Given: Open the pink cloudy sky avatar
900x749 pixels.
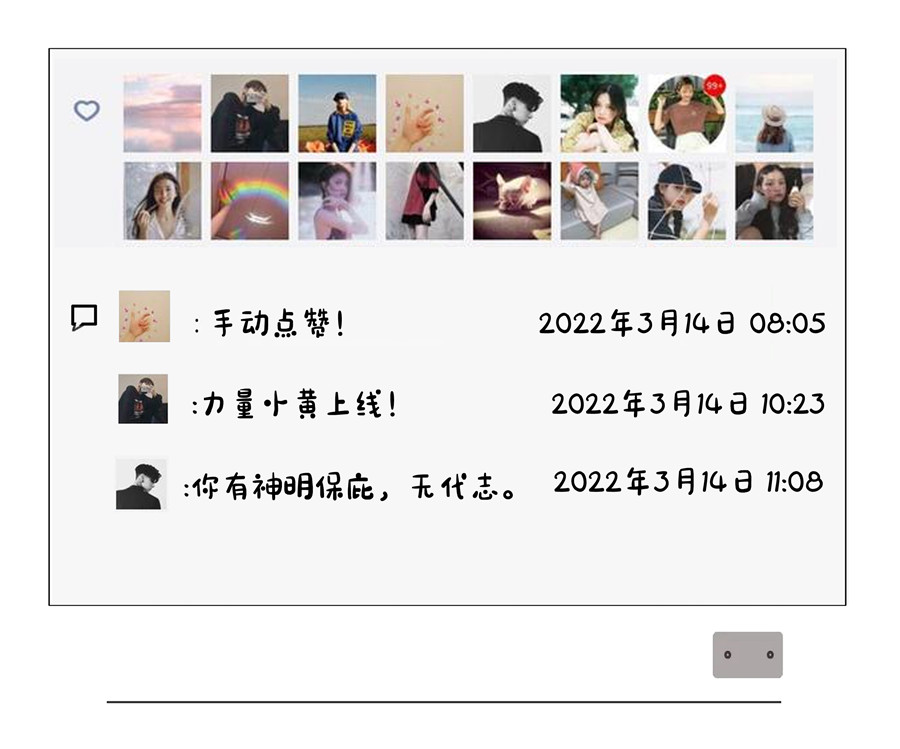Looking at the screenshot, I should (x=162, y=113).
